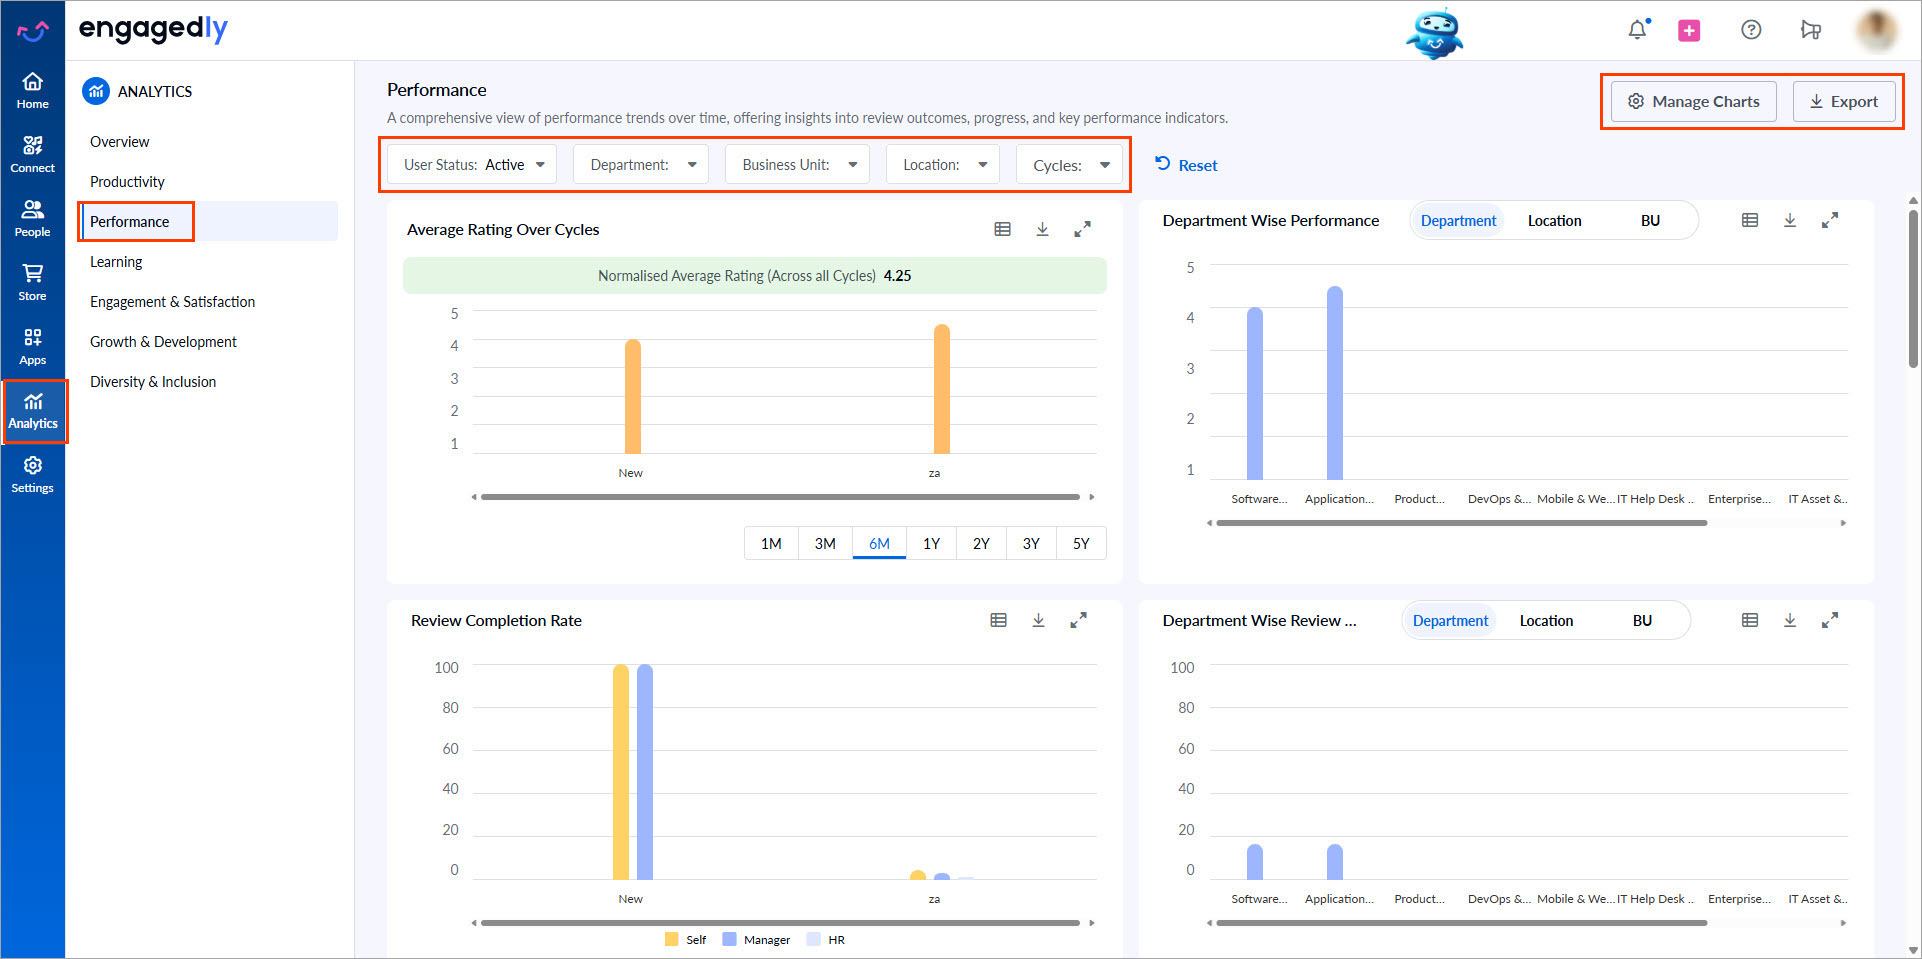Open the Apps sidebar icon
Image resolution: width=1922 pixels, height=959 pixels.
click(x=32, y=346)
